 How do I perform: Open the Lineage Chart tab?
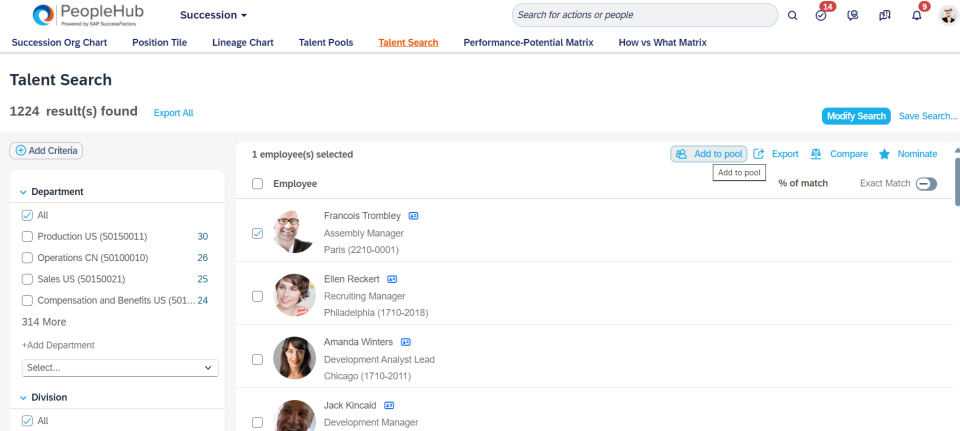(243, 43)
